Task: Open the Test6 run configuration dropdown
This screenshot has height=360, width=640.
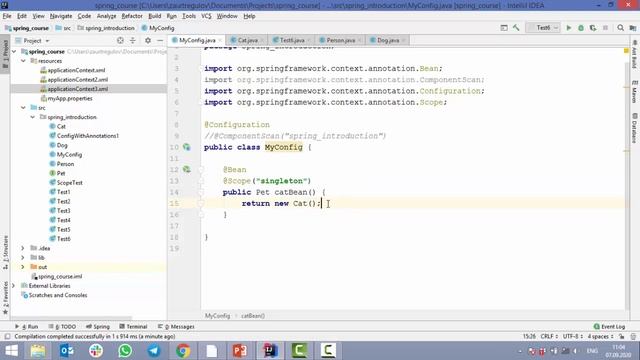Action: pyautogui.click(x=543, y=28)
